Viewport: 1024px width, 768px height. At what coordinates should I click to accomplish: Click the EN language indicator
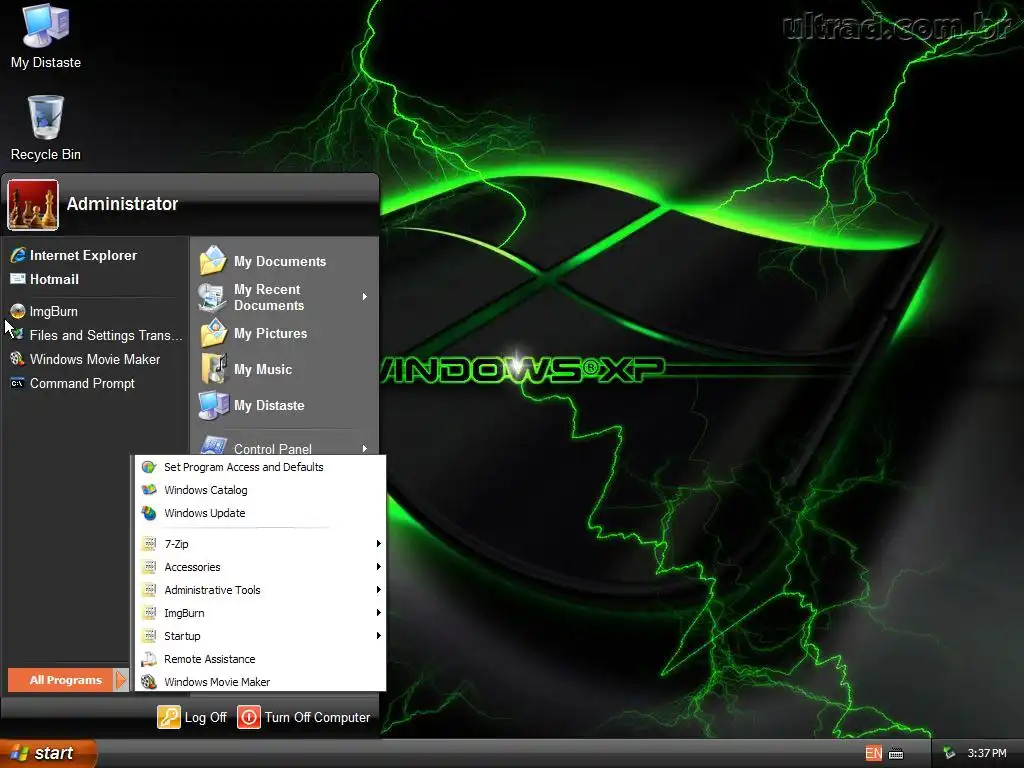click(x=873, y=753)
